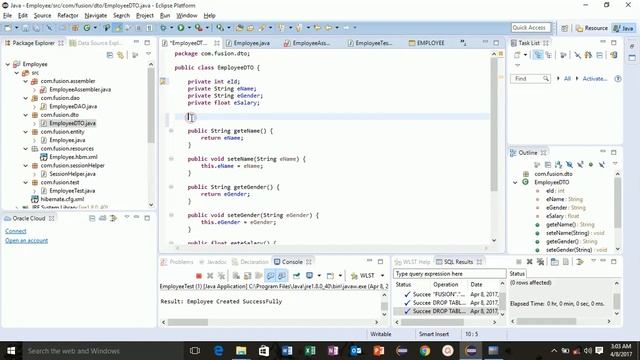
Task: Toggle Show Console on Standard Out change
Action: (x=270, y=276)
